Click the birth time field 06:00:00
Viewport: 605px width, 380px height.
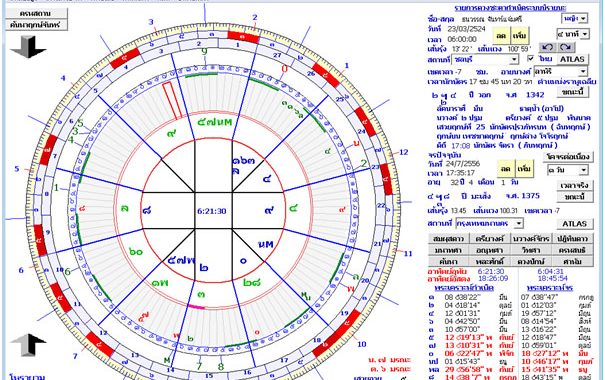coord(462,39)
